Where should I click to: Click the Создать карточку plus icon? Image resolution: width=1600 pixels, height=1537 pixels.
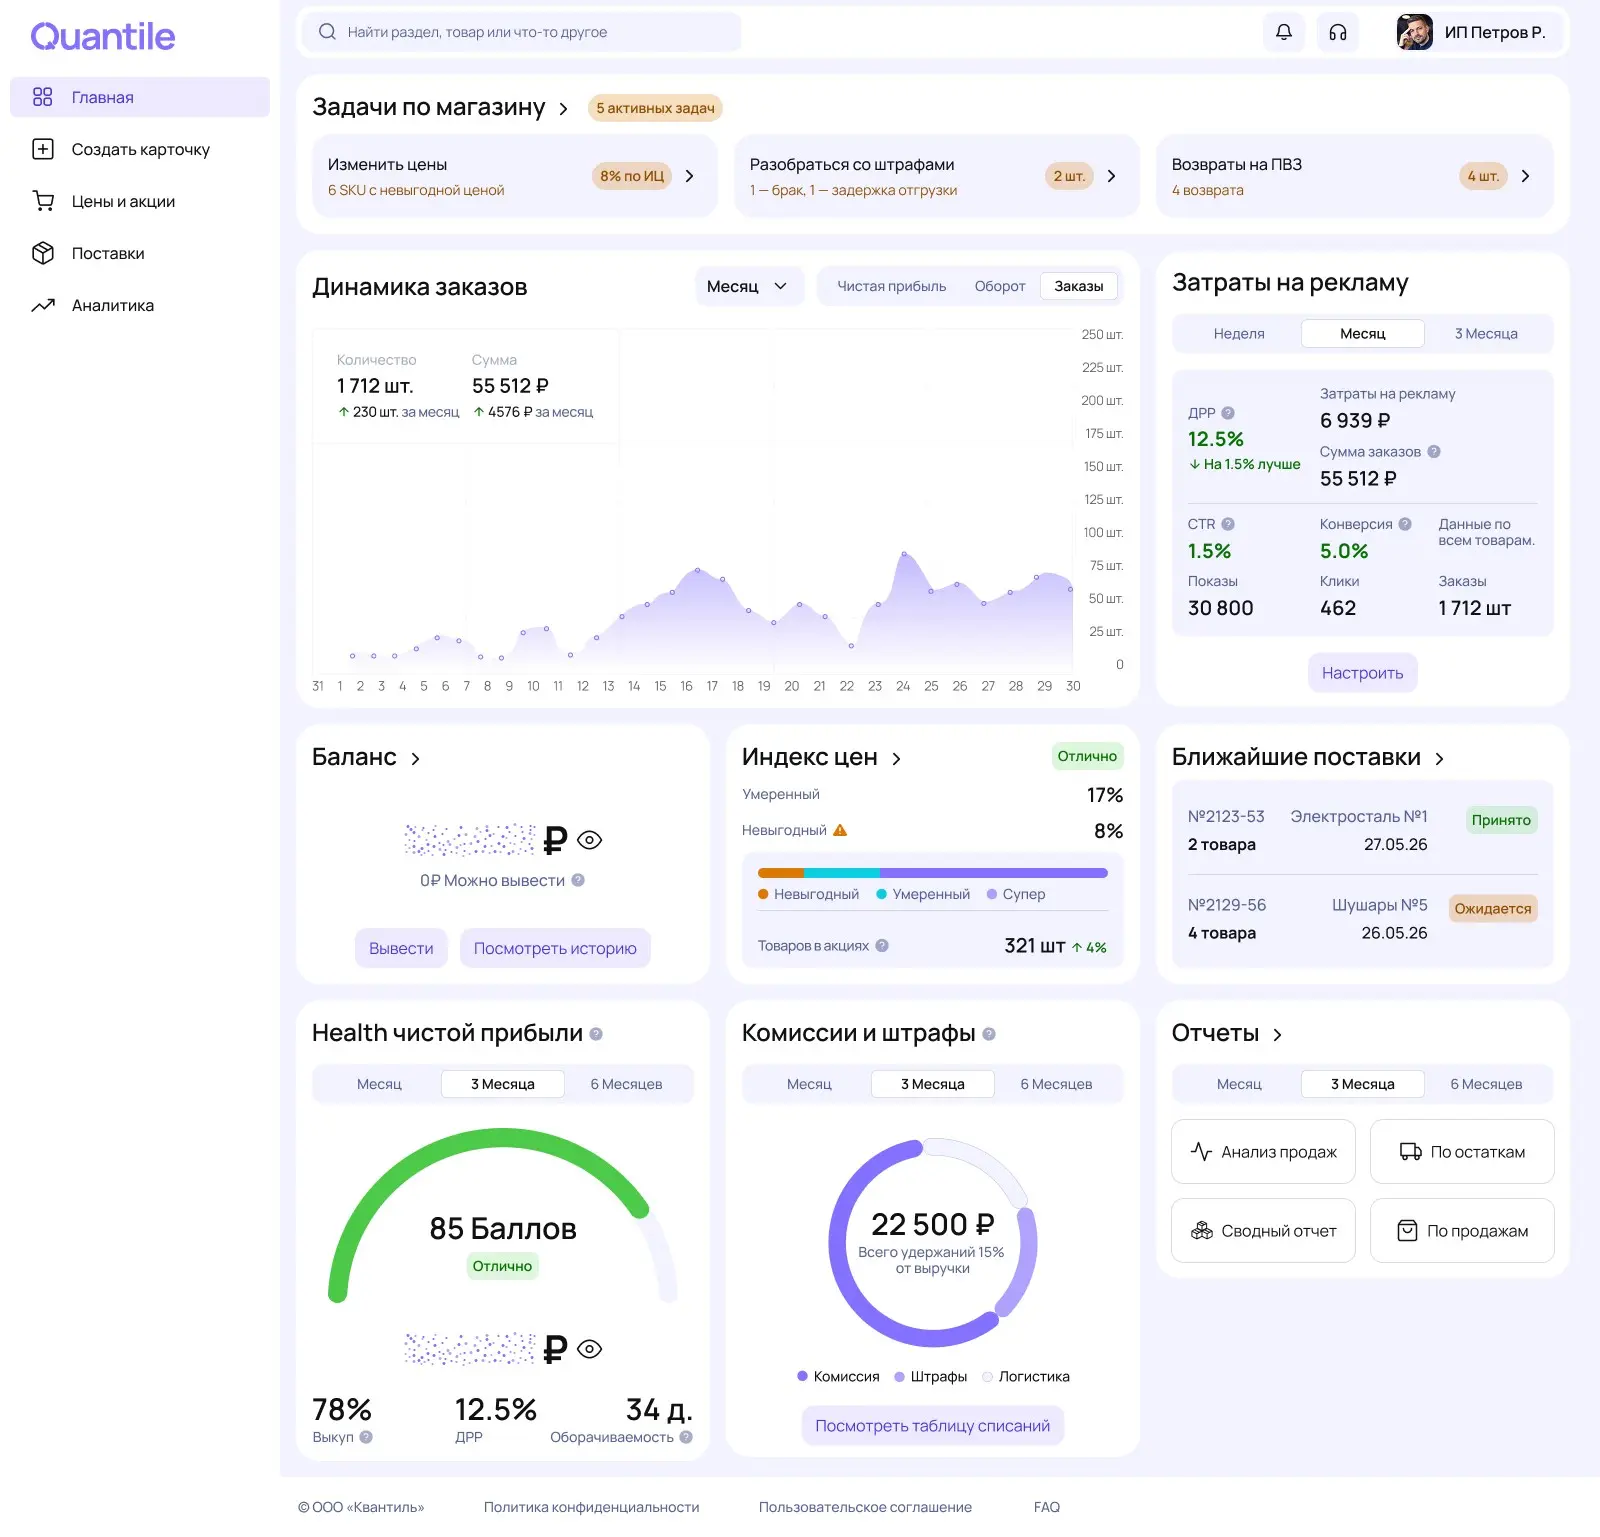click(43, 149)
